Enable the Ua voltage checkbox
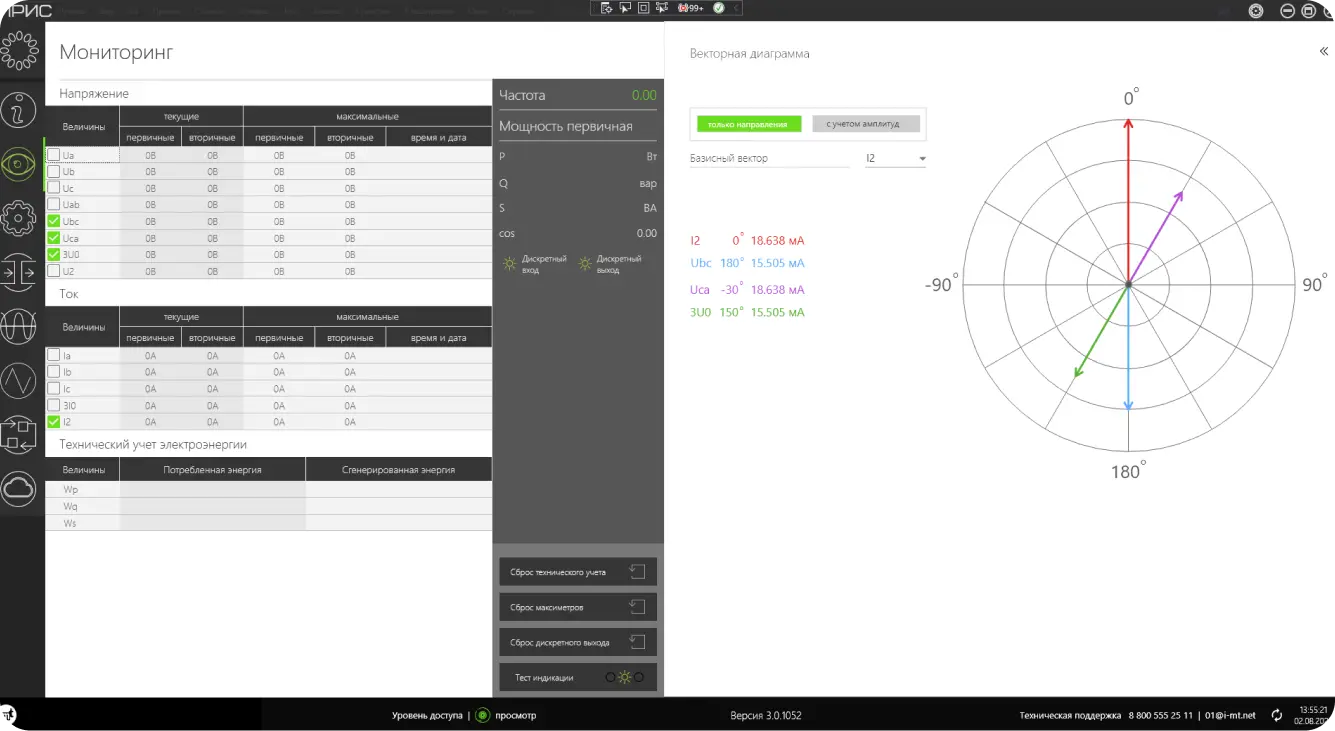The width and height of the screenshot is (1335, 731). click(x=54, y=155)
